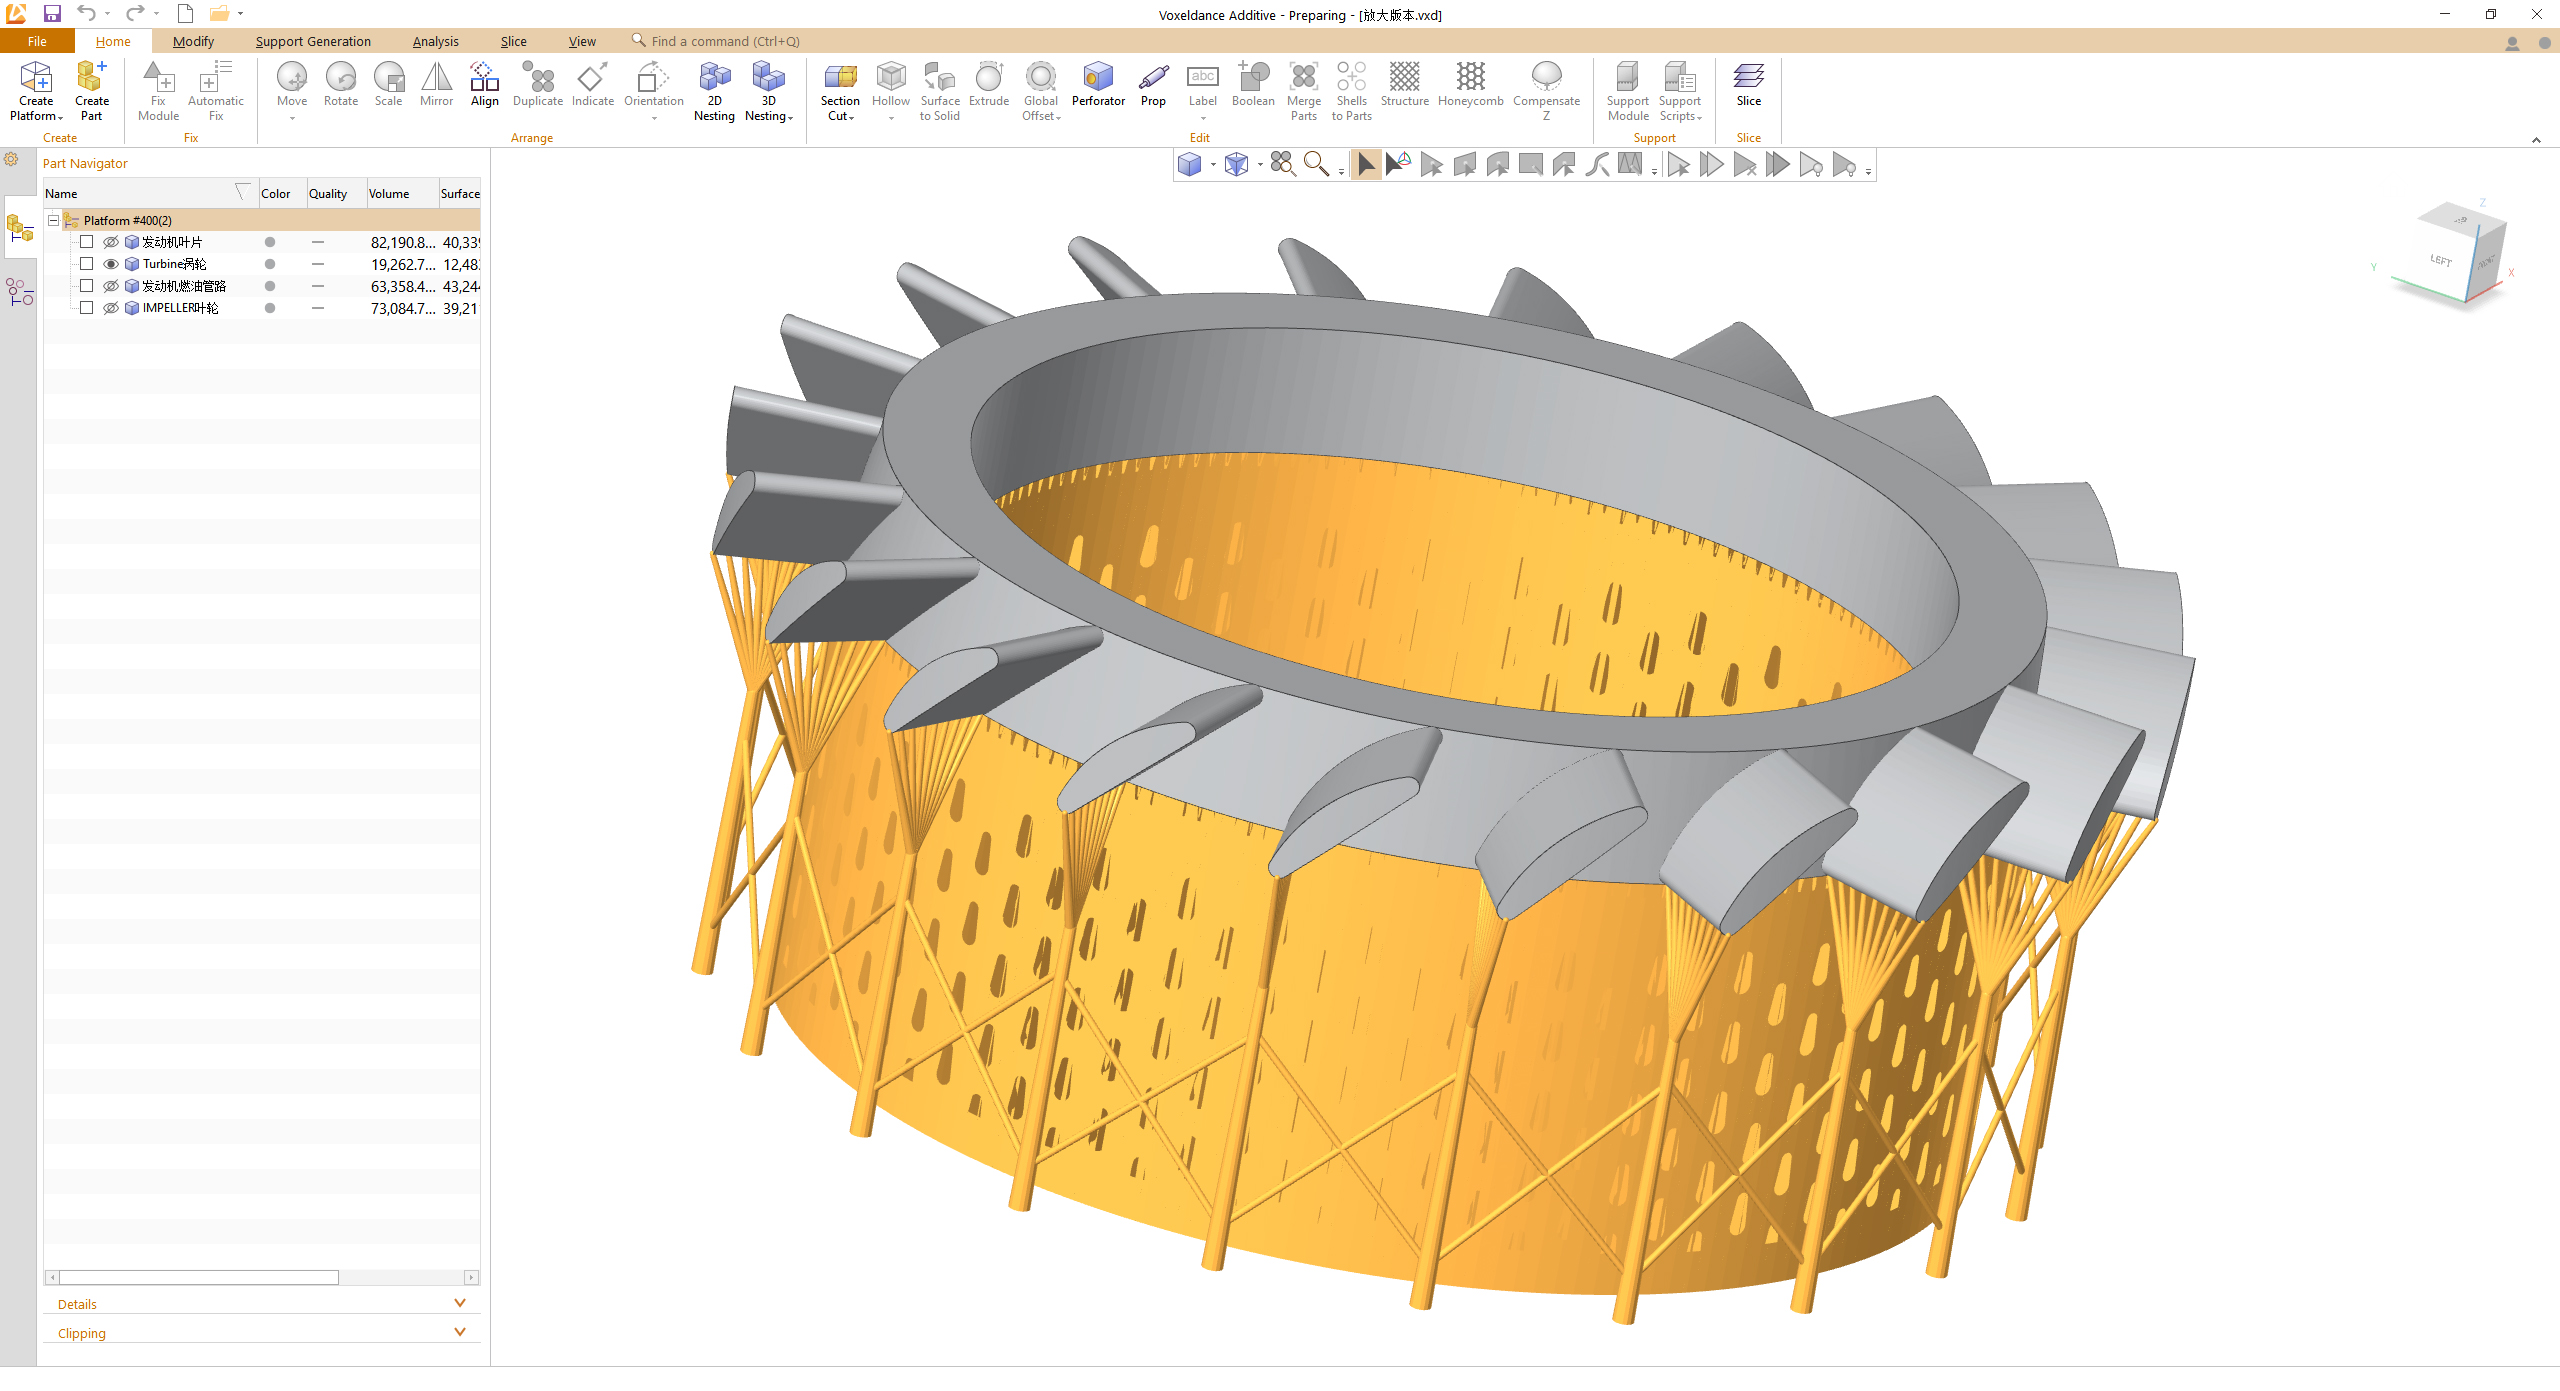Expand the Clipping panel
This screenshot has height=1391, width=2560.
click(x=460, y=1332)
